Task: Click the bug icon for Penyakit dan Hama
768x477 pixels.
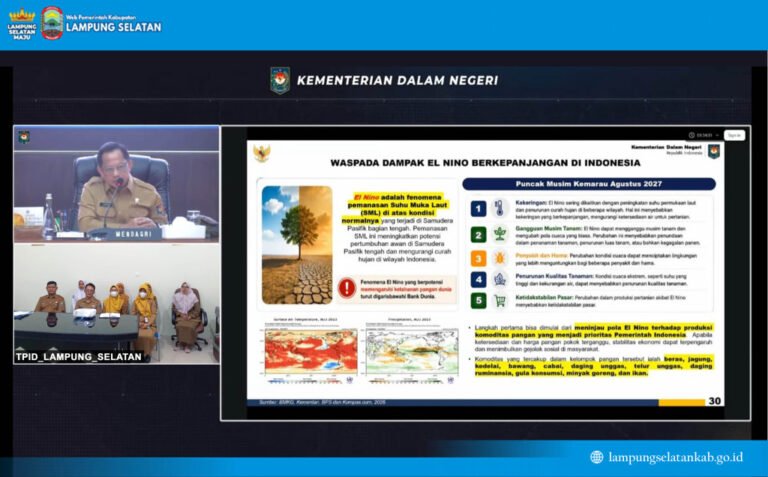Action: tap(499, 258)
